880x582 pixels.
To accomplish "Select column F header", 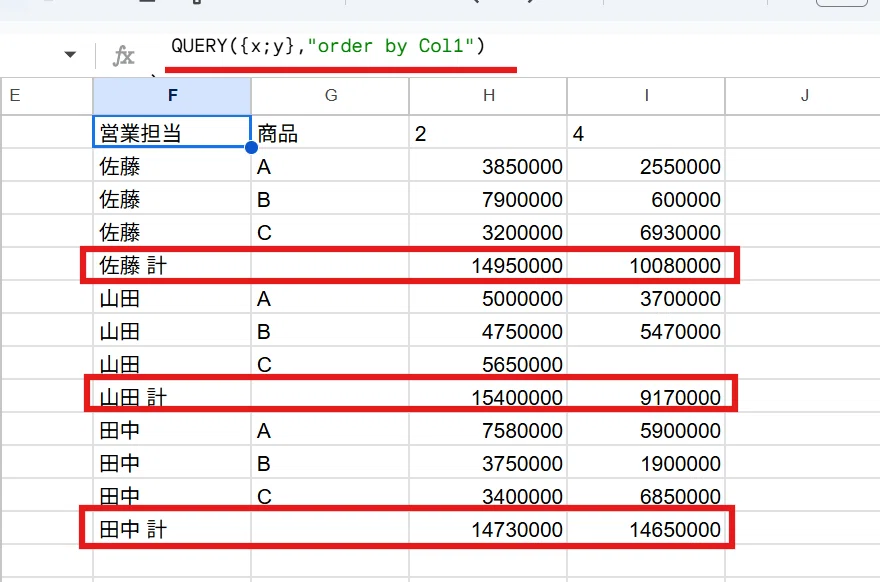I will coord(172,96).
